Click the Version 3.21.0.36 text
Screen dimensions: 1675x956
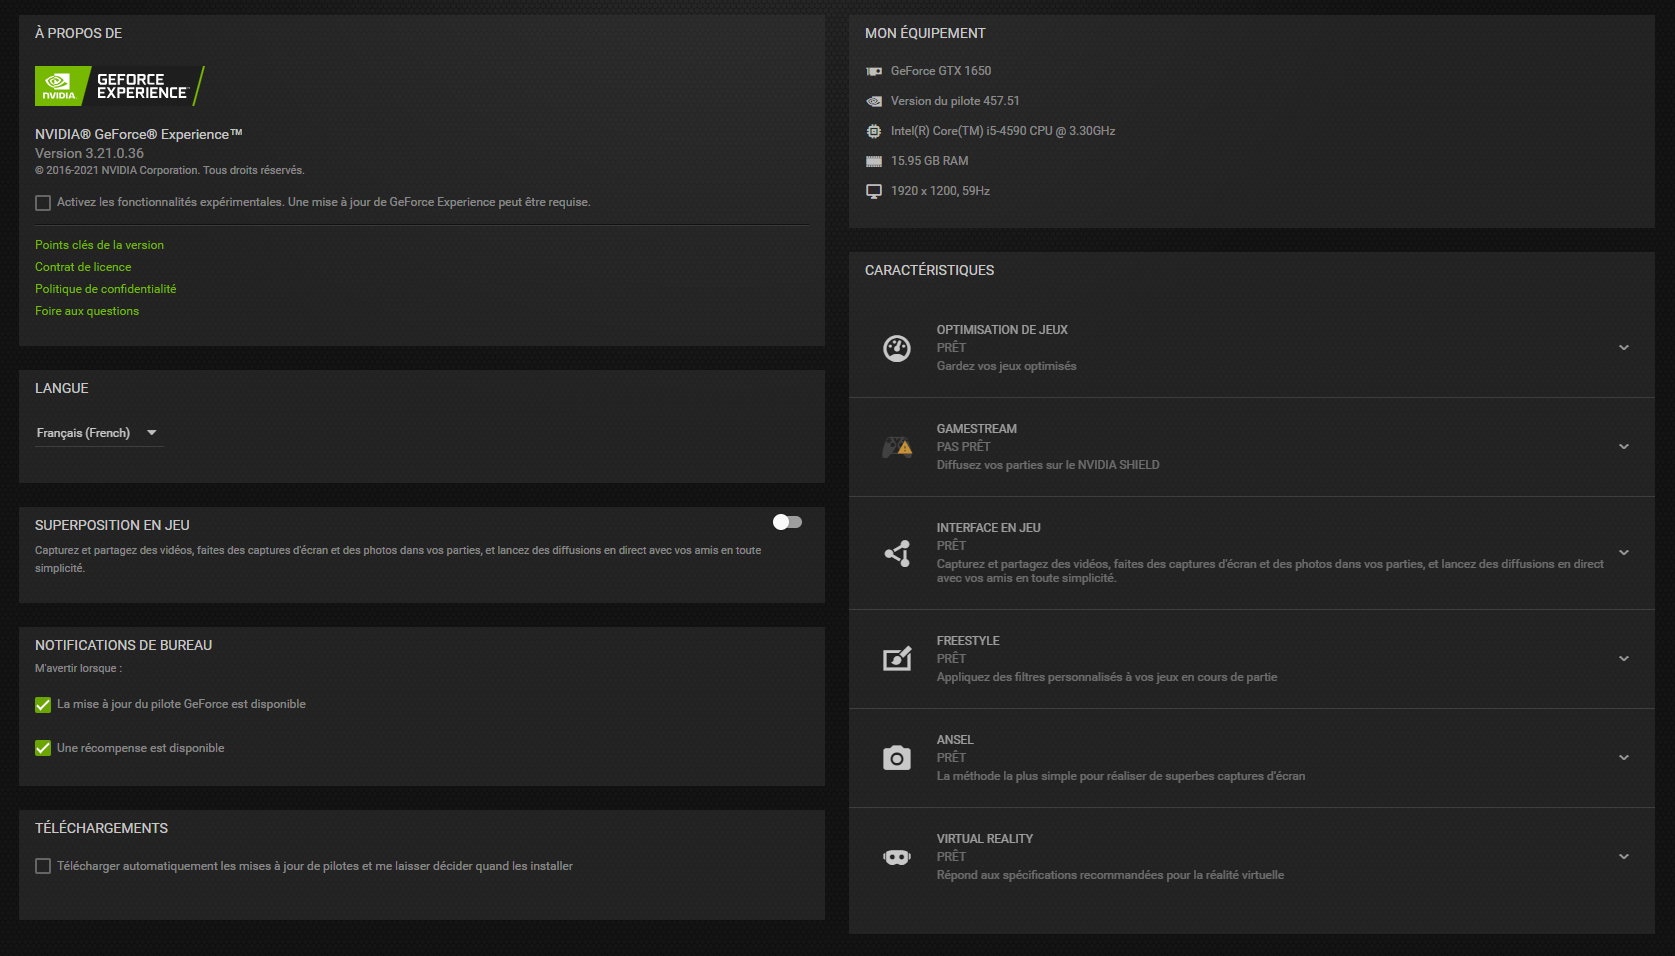(89, 153)
